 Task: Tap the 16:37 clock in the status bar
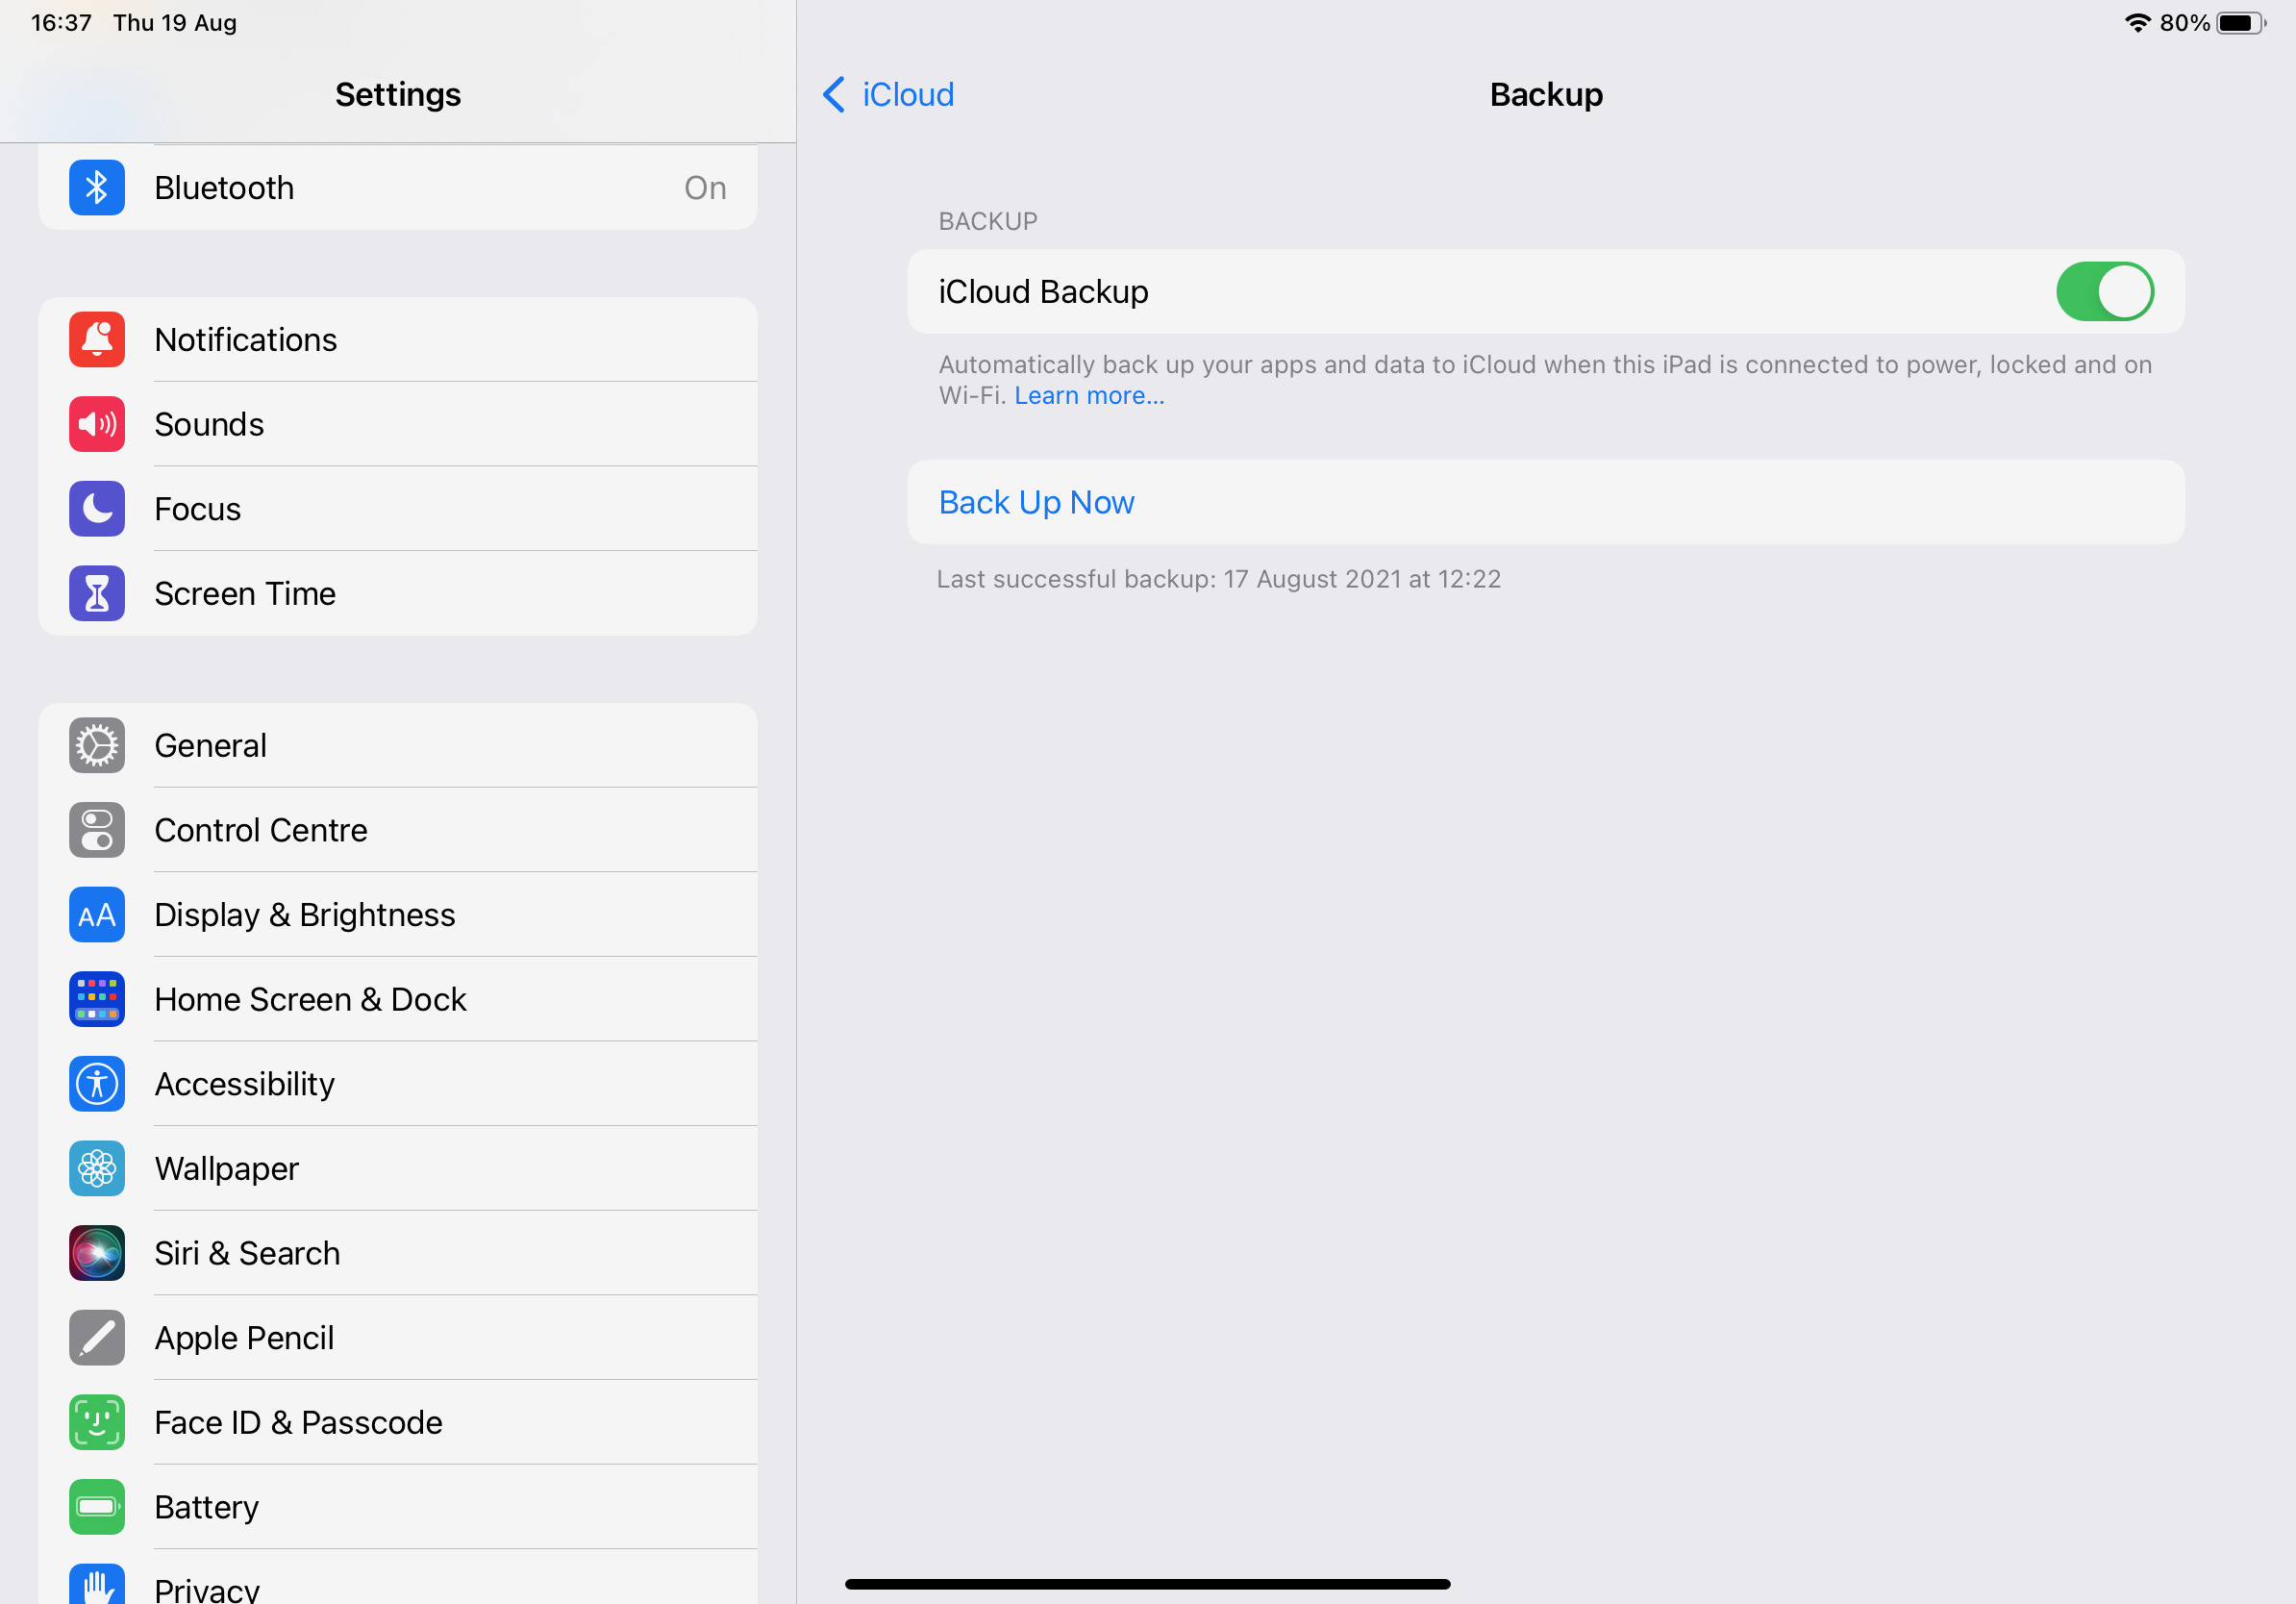(x=61, y=22)
